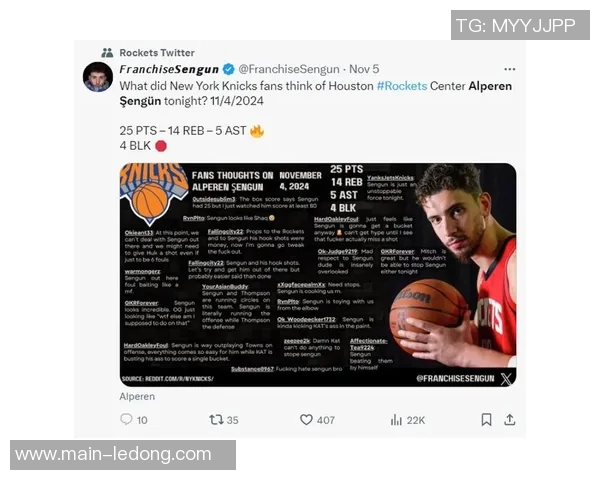Screen dimensions: 600x480
Task: Like the tweet with heart icon
Action: point(306,420)
